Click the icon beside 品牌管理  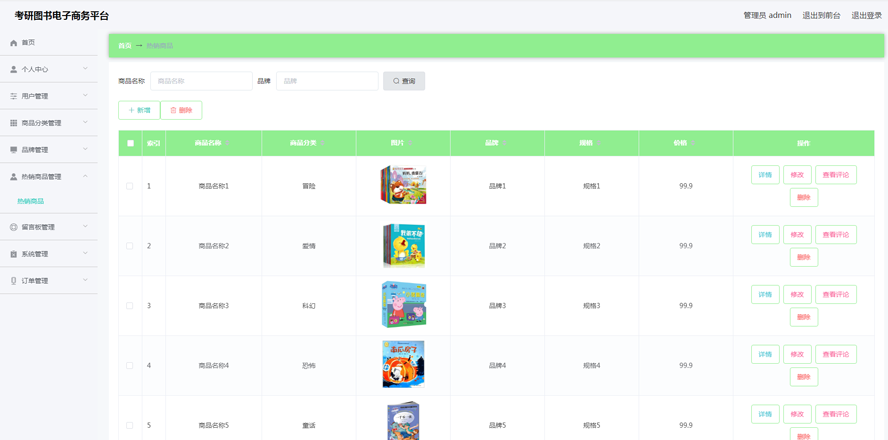pyautogui.click(x=14, y=149)
